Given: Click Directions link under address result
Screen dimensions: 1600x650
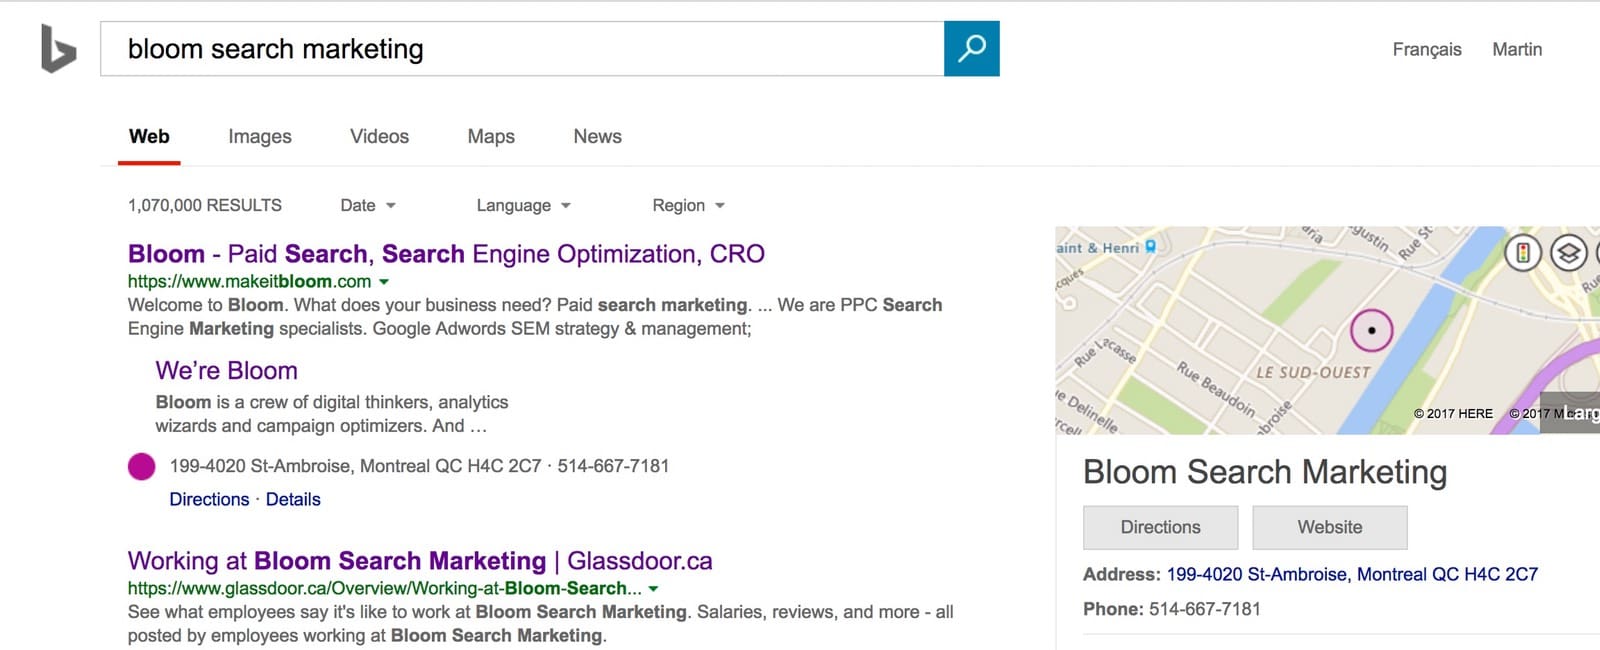Looking at the screenshot, I should pos(209,499).
